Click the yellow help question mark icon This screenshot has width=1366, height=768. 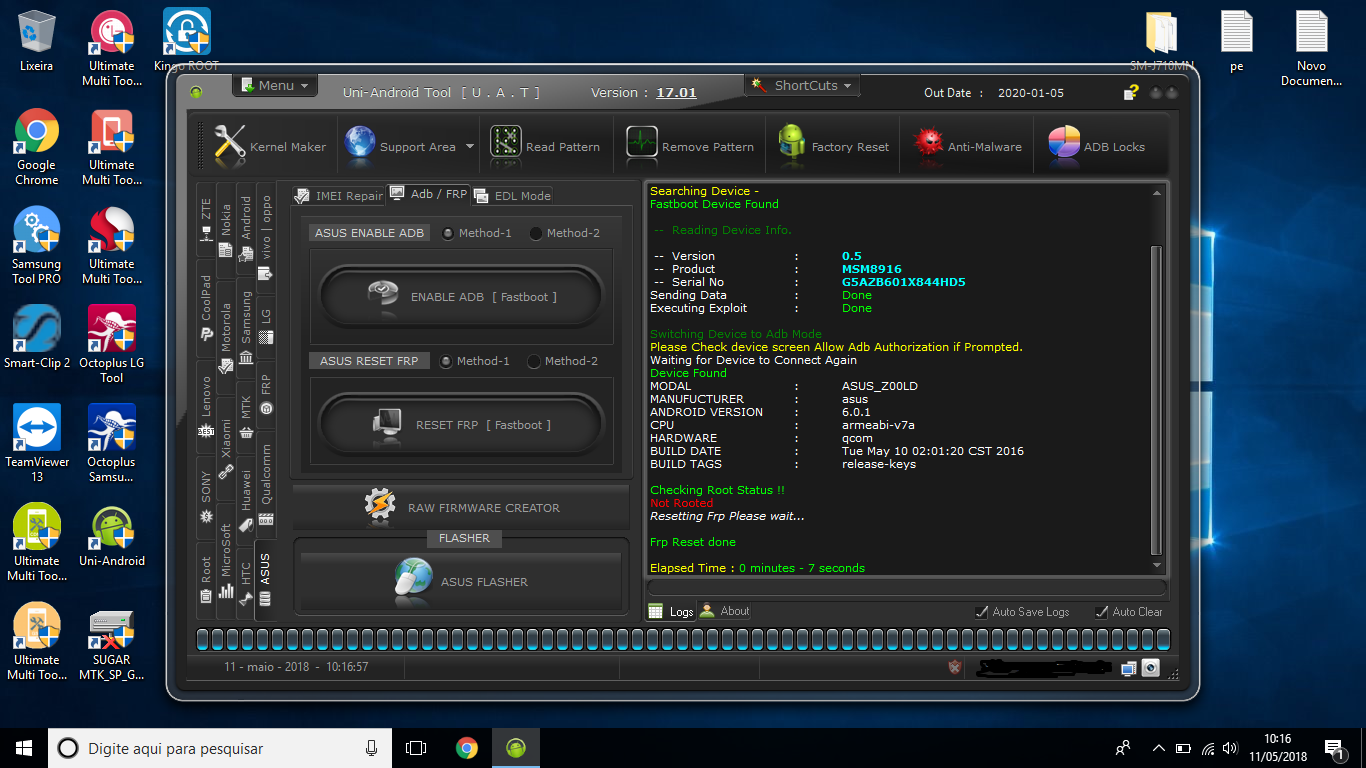1131,92
